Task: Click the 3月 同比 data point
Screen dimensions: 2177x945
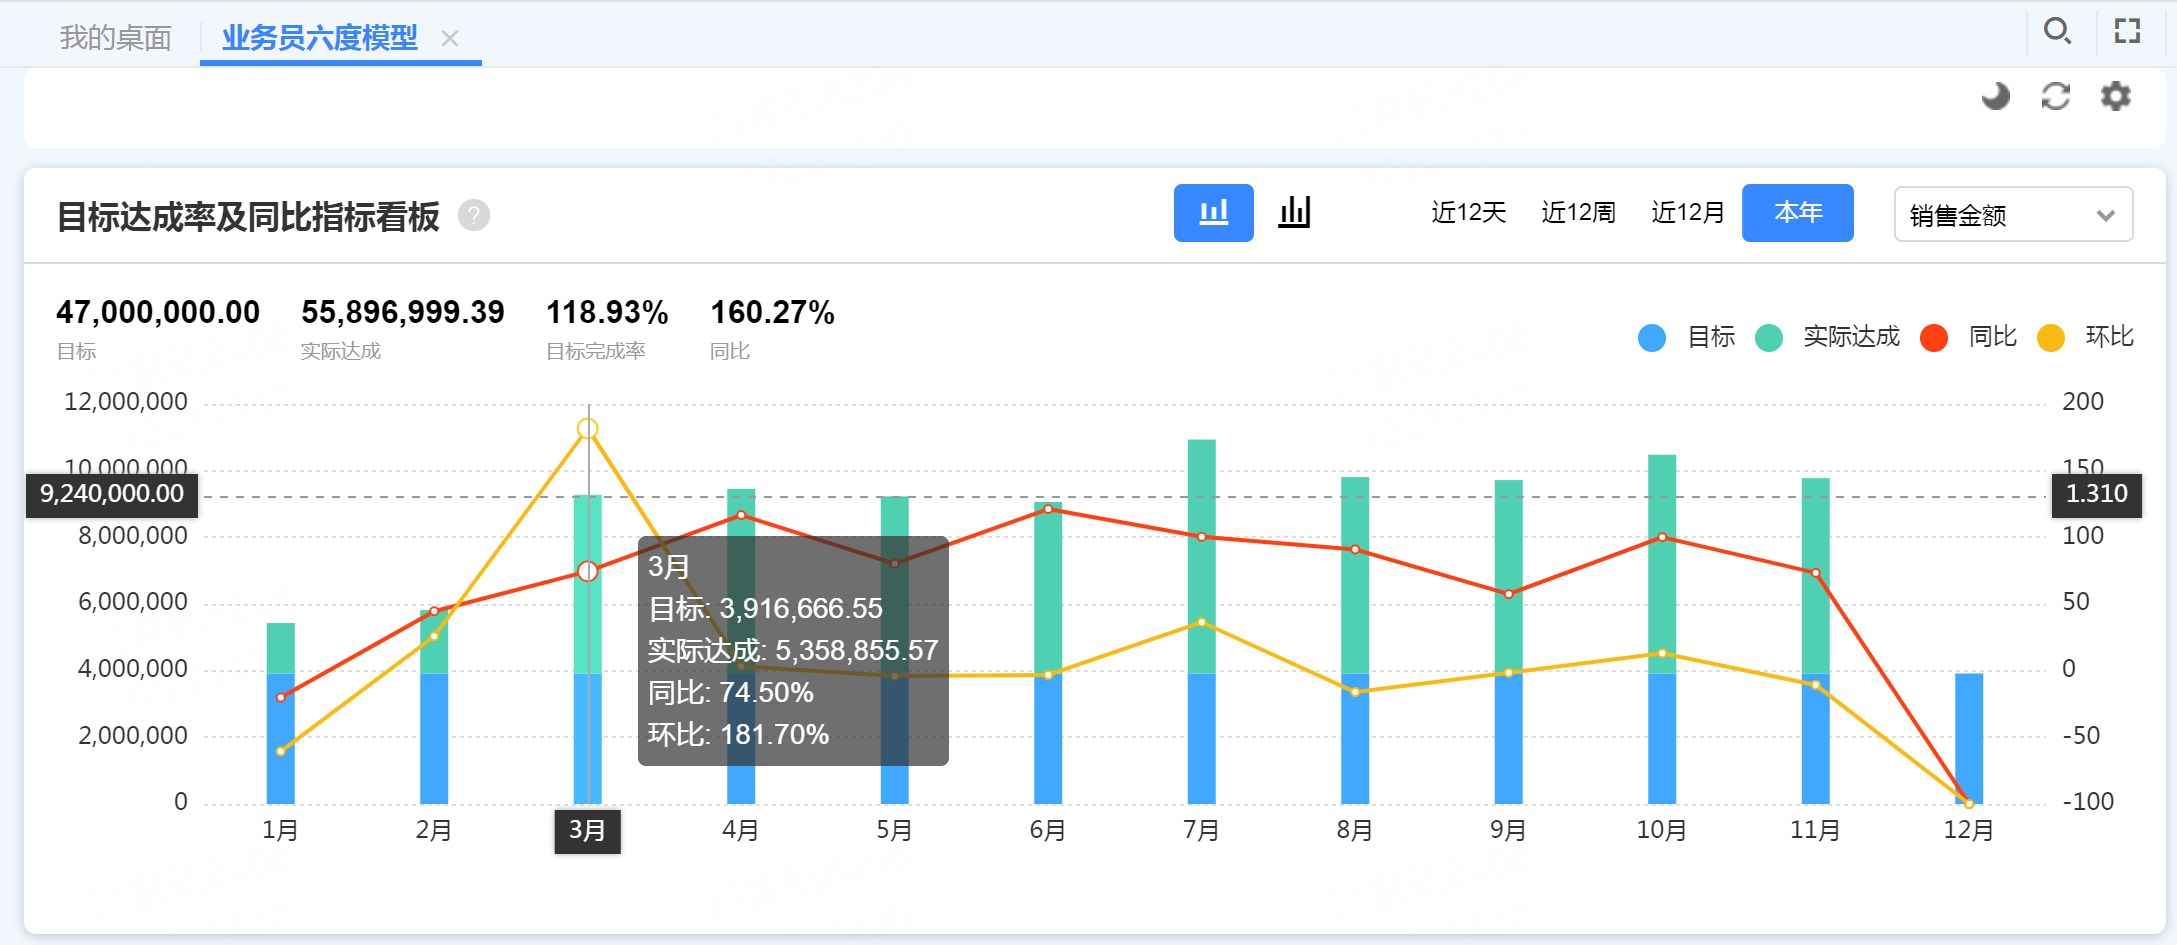Action: click(588, 571)
